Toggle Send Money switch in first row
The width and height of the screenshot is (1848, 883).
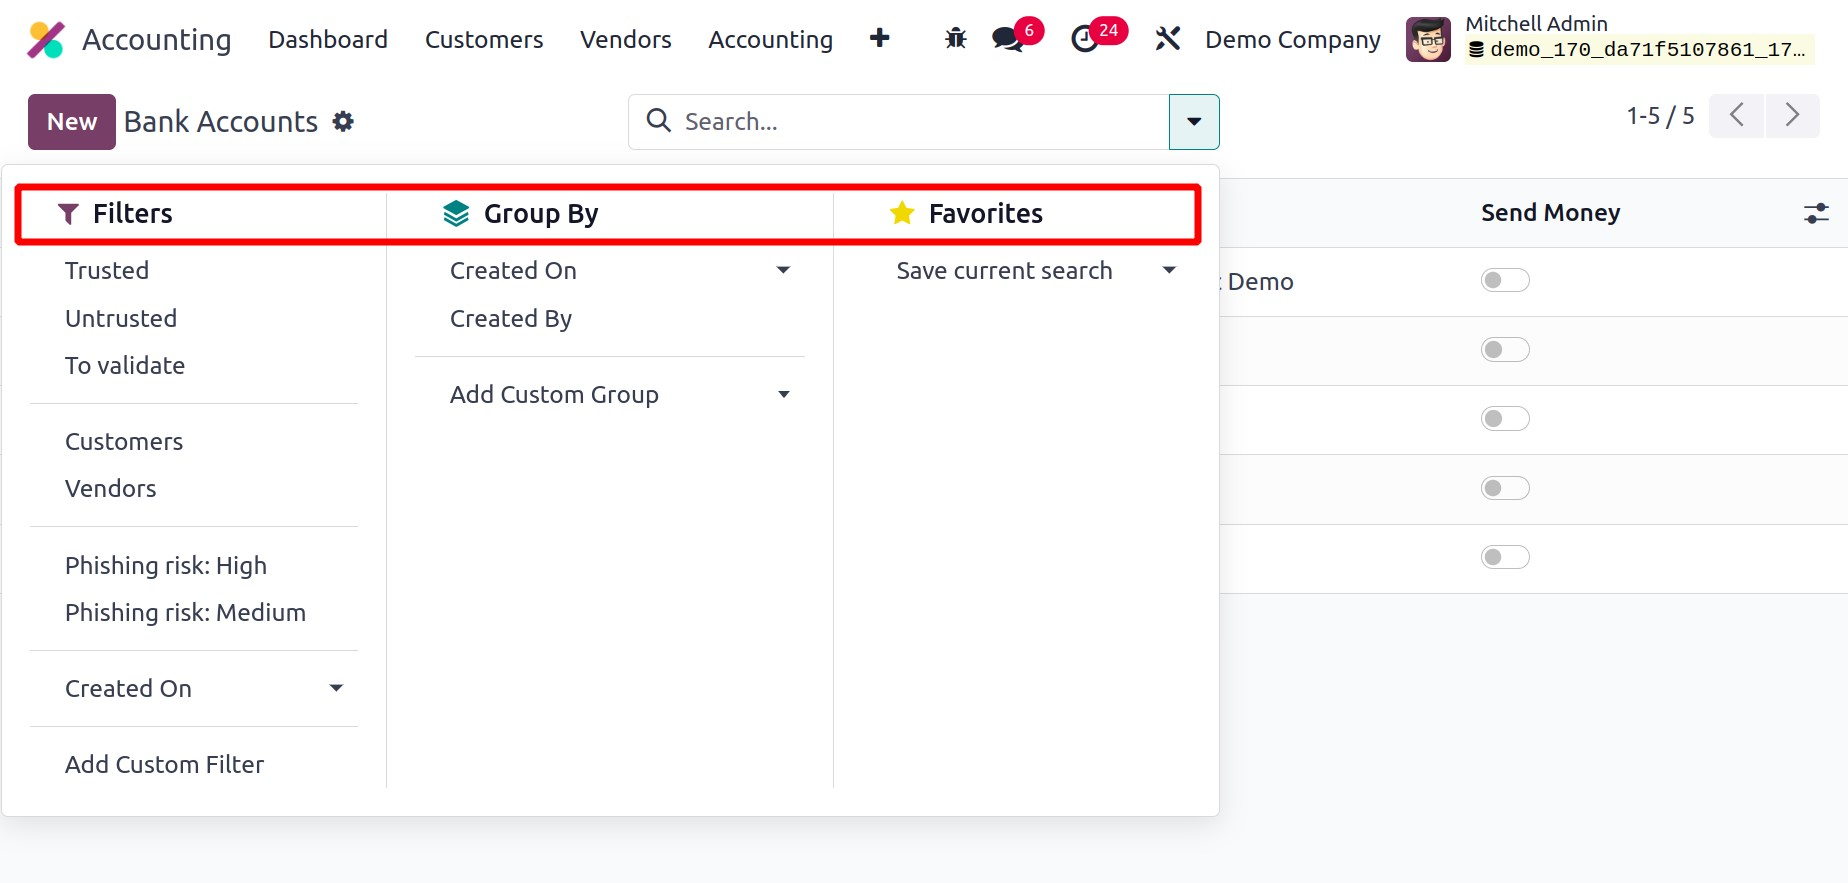(x=1505, y=281)
